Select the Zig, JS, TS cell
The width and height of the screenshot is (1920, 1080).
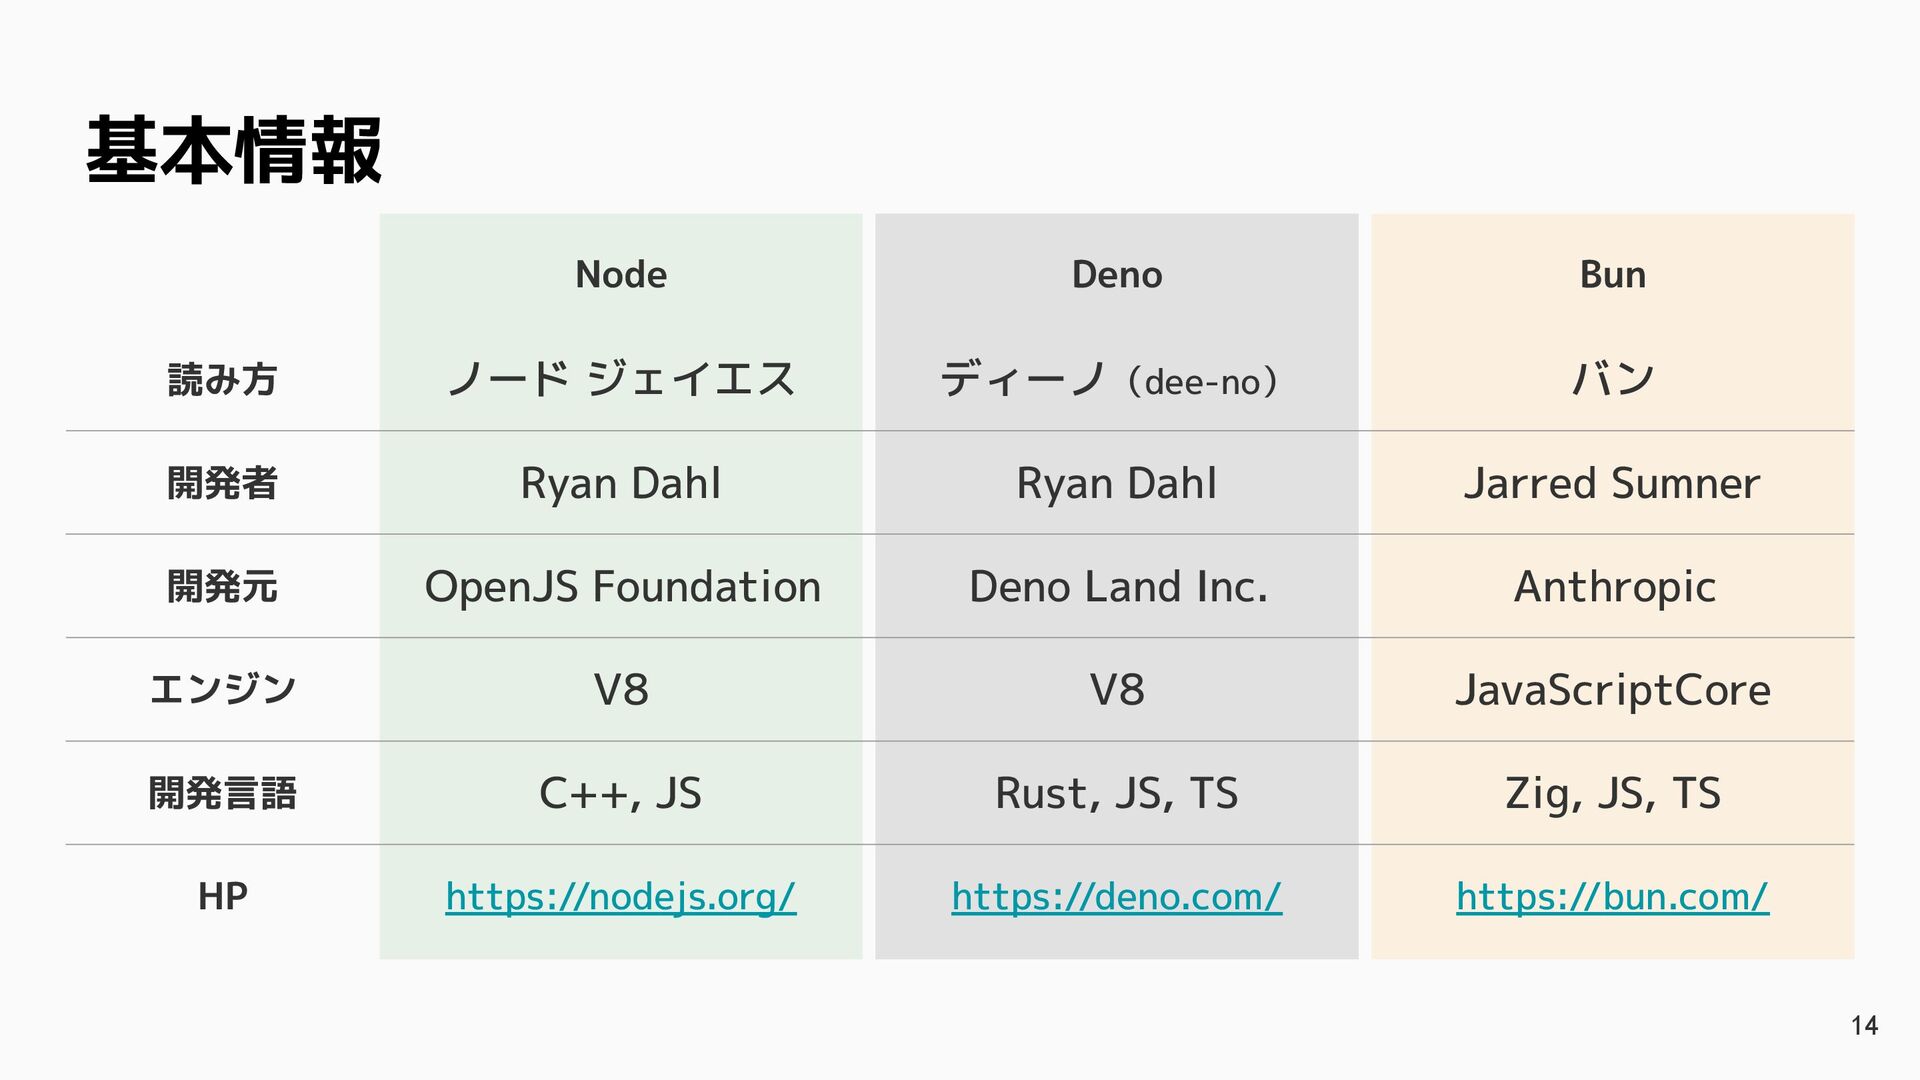[1612, 793]
